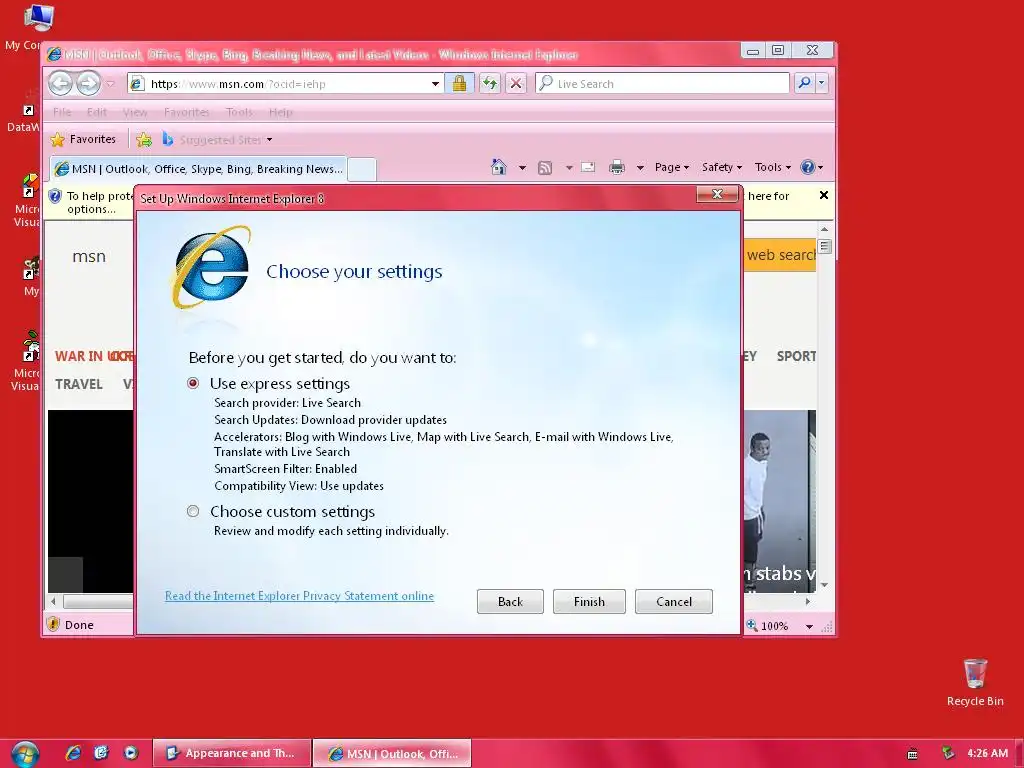The width and height of the screenshot is (1024, 768).
Task: Open the Favorites menu in menu bar
Action: [187, 112]
